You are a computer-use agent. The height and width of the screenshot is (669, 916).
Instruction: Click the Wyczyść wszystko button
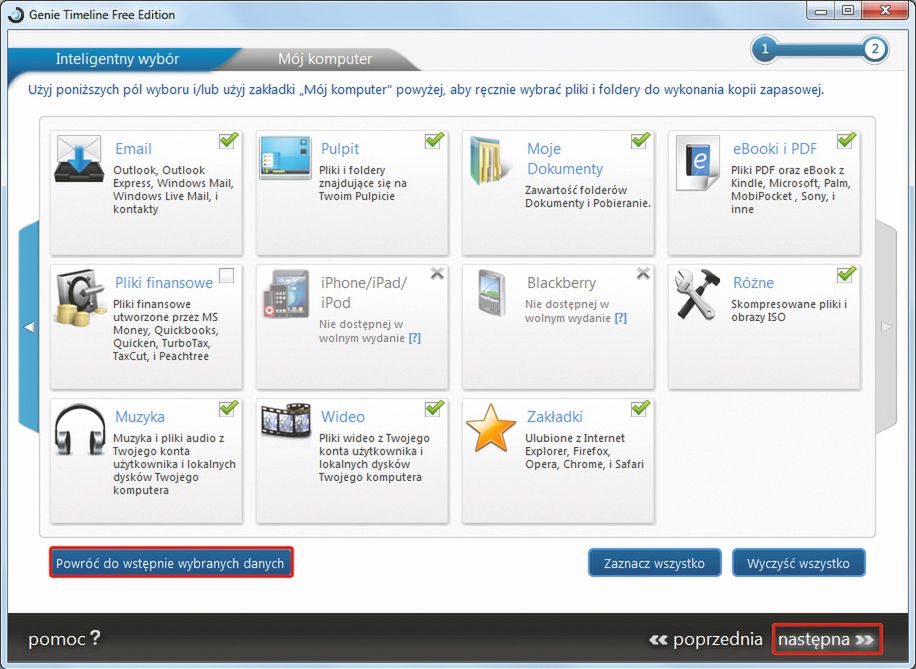(x=799, y=563)
